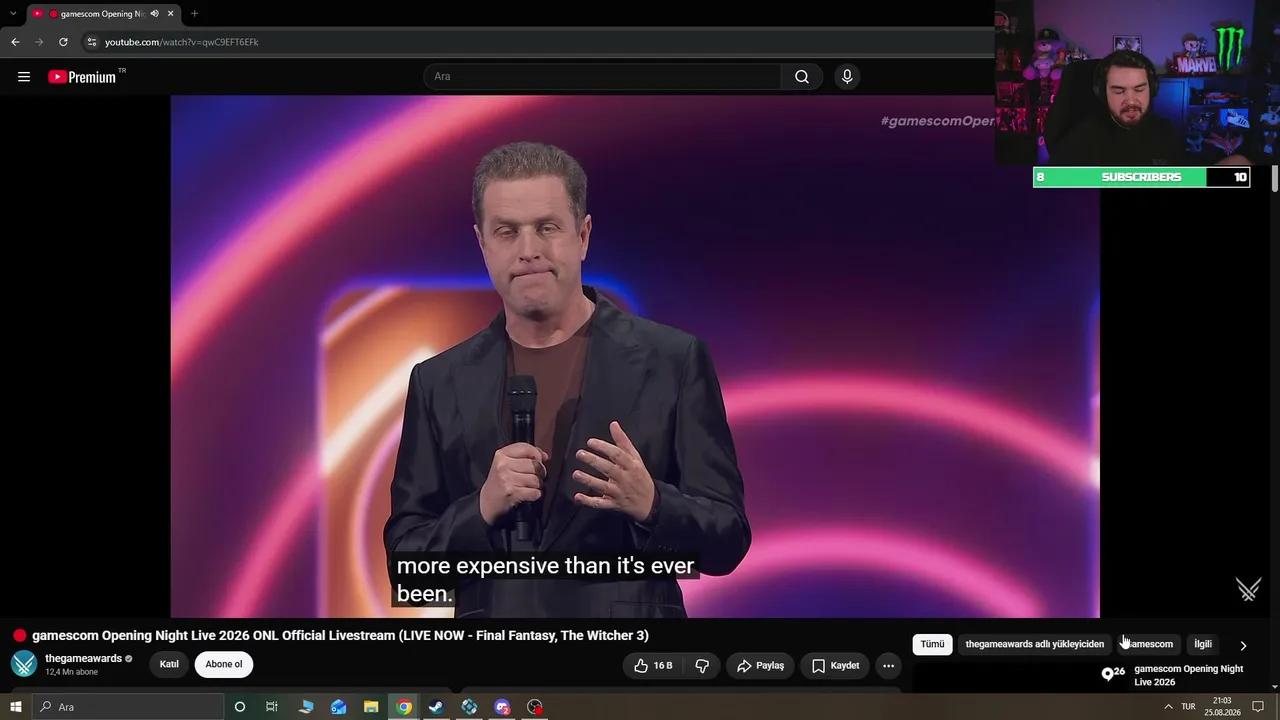Go forward in browser history
The image size is (1280, 720).
(x=39, y=42)
